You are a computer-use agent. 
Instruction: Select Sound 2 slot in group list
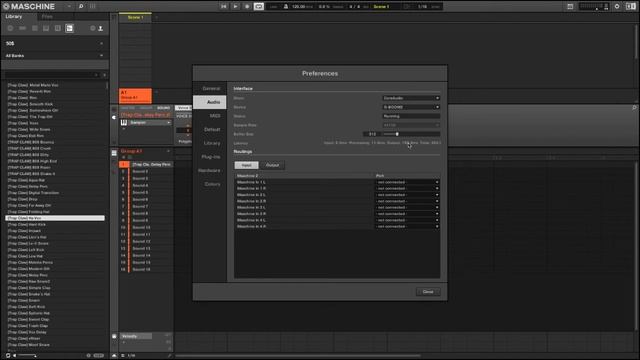tap(146, 171)
